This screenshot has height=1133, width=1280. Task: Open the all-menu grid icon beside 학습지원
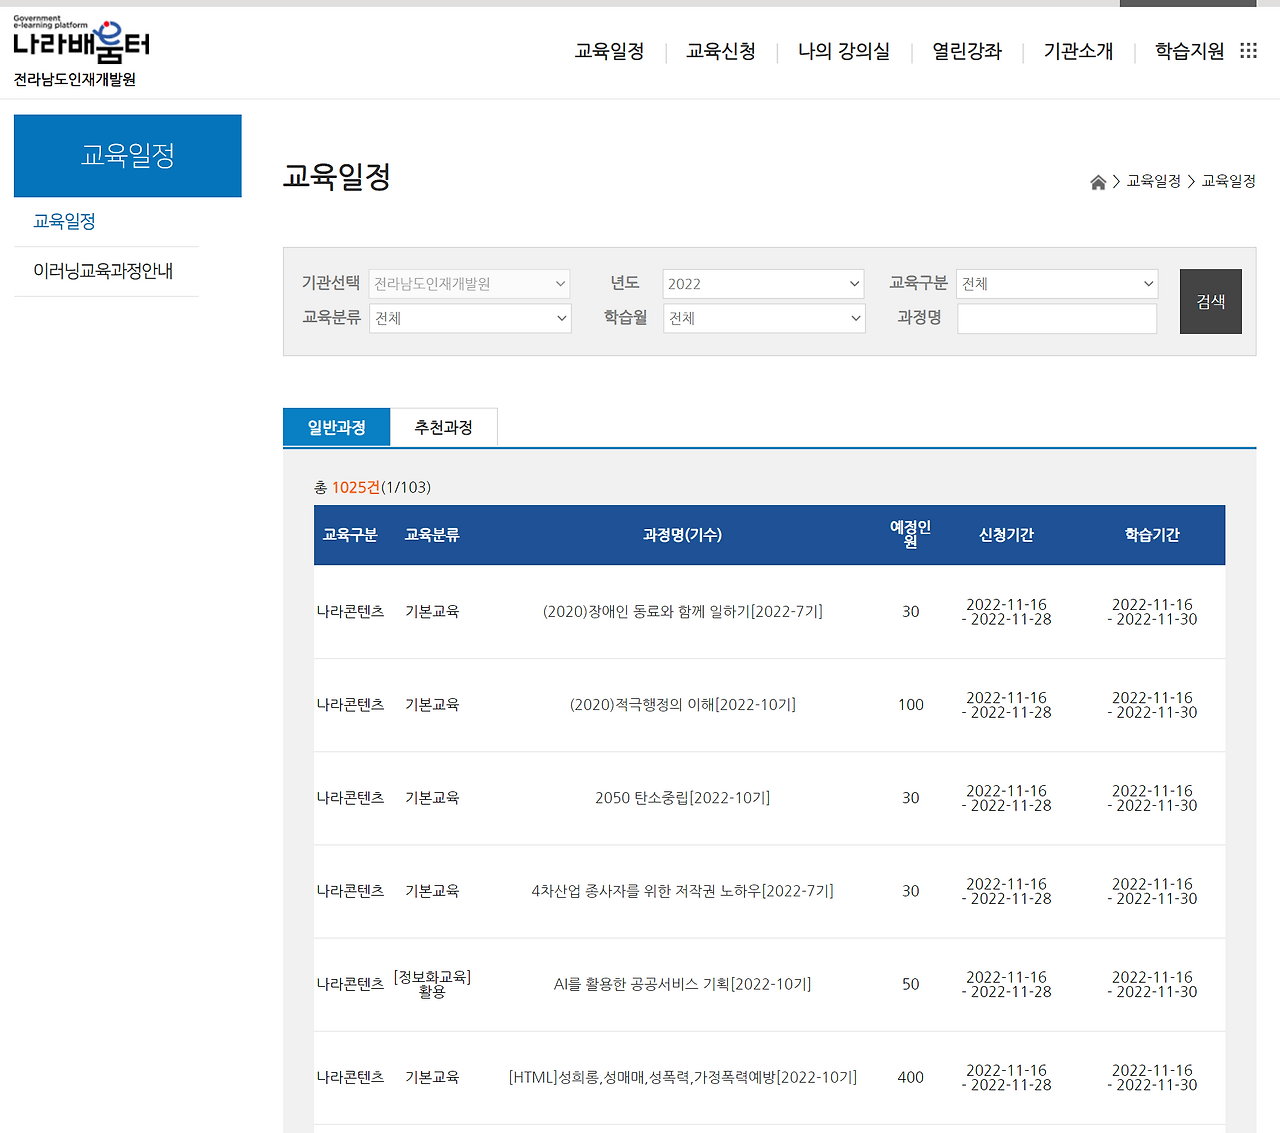1248,51
